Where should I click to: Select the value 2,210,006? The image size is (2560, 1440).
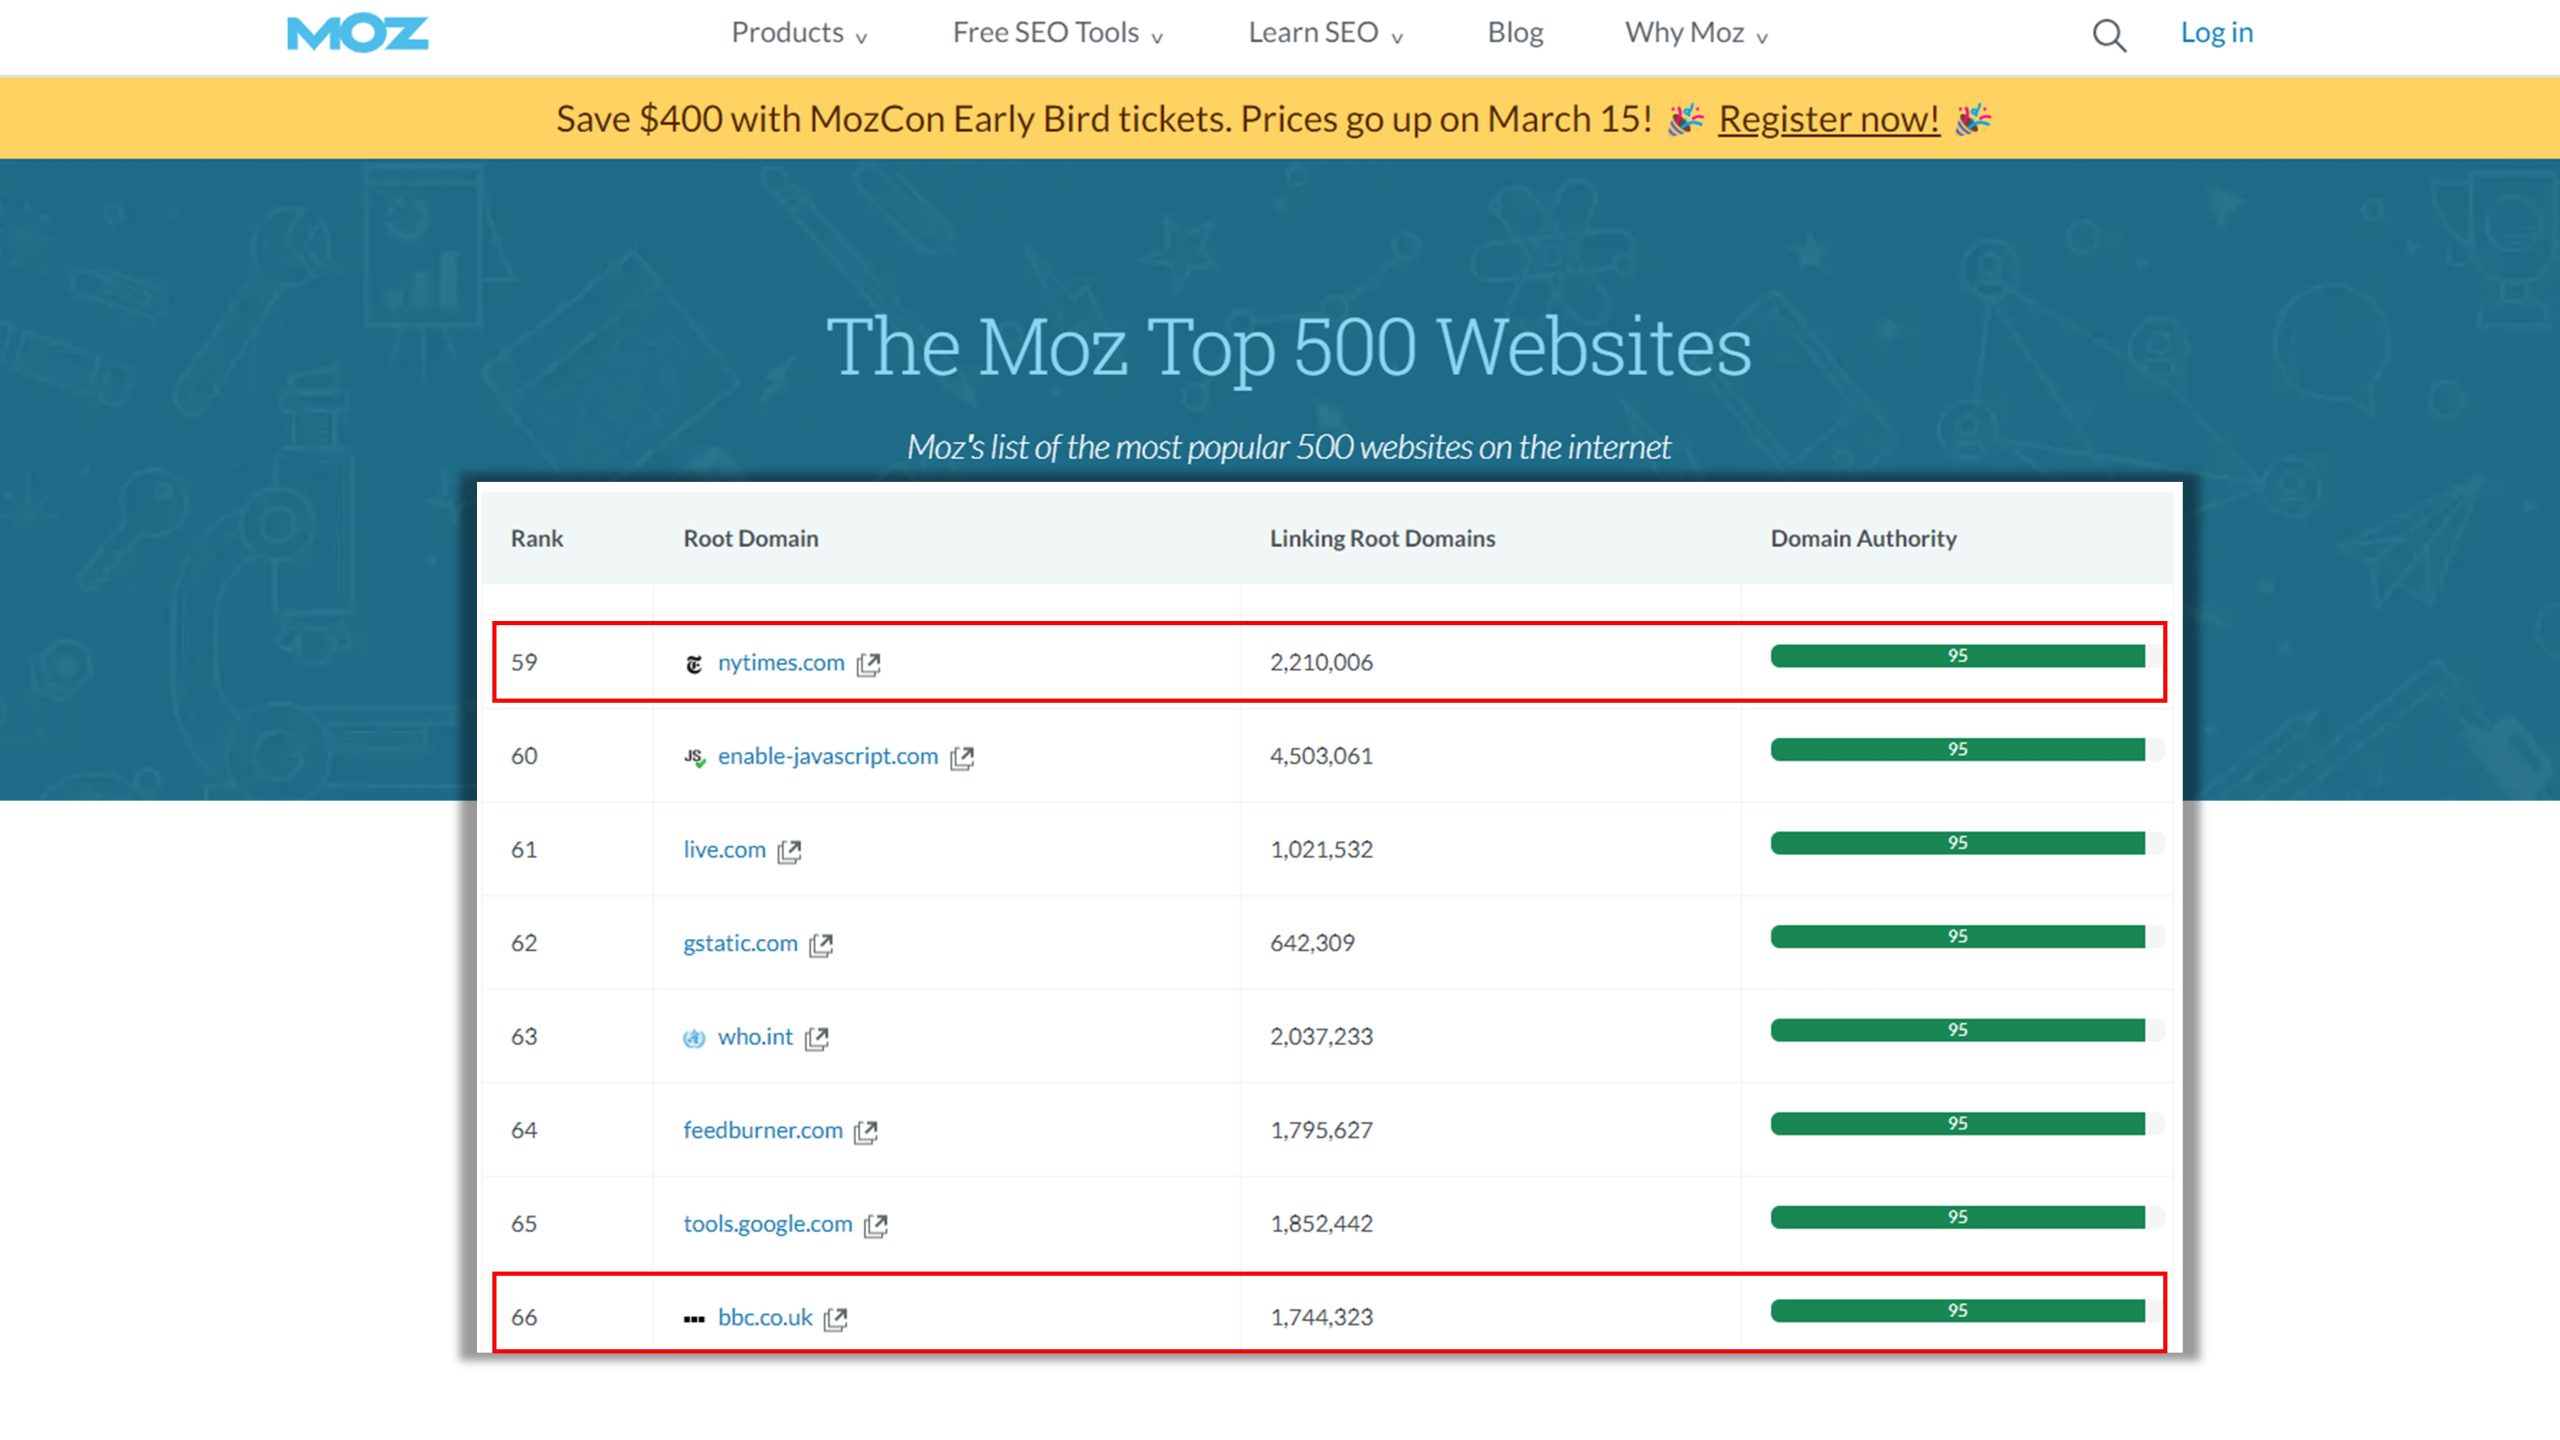click(1321, 662)
